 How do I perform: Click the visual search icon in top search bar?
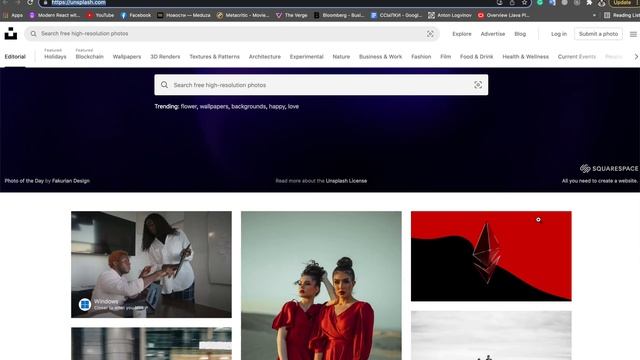(430, 34)
